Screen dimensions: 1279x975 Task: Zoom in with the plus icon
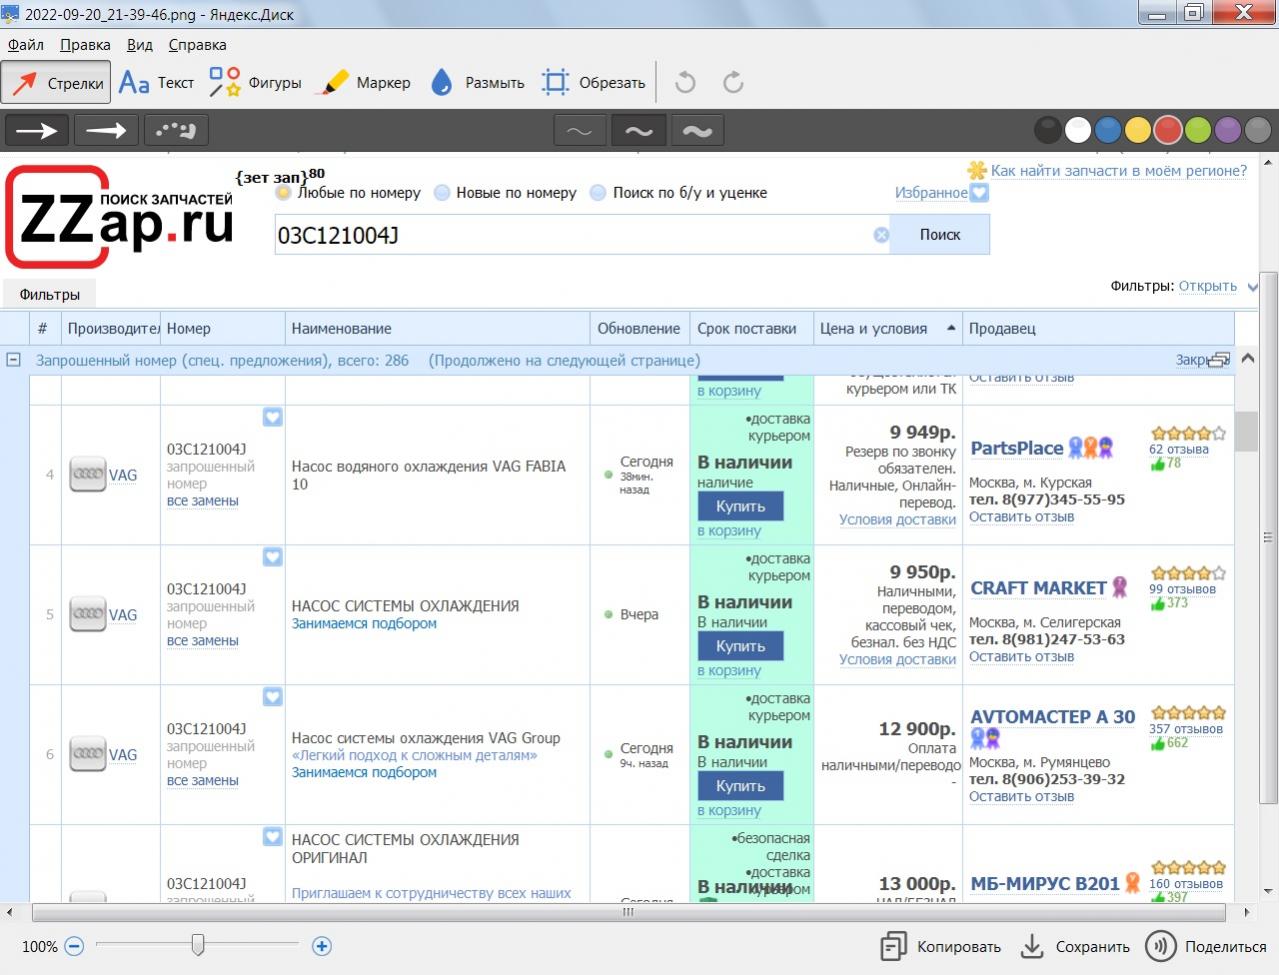(322, 946)
